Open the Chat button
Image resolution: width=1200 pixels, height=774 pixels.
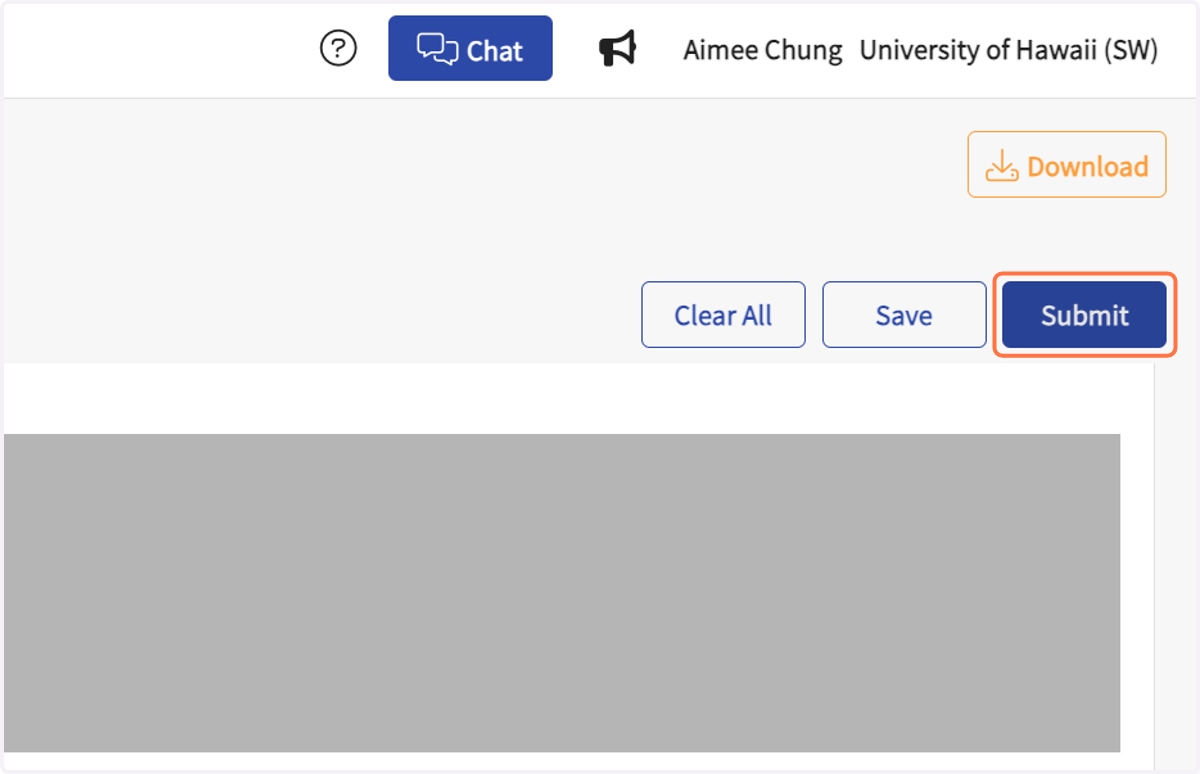pyautogui.click(x=470, y=48)
